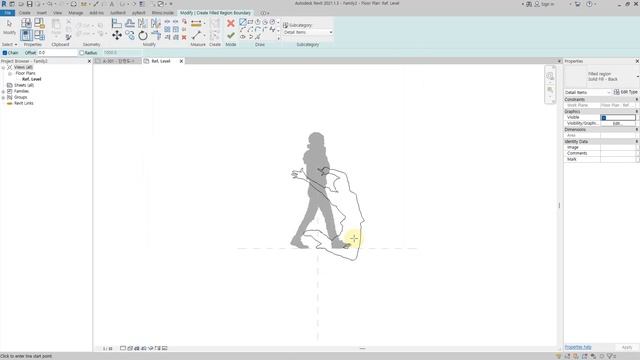Open the File menu tab
This screenshot has width=640, height=360.
pyautogui.click(x=7, y=13)
